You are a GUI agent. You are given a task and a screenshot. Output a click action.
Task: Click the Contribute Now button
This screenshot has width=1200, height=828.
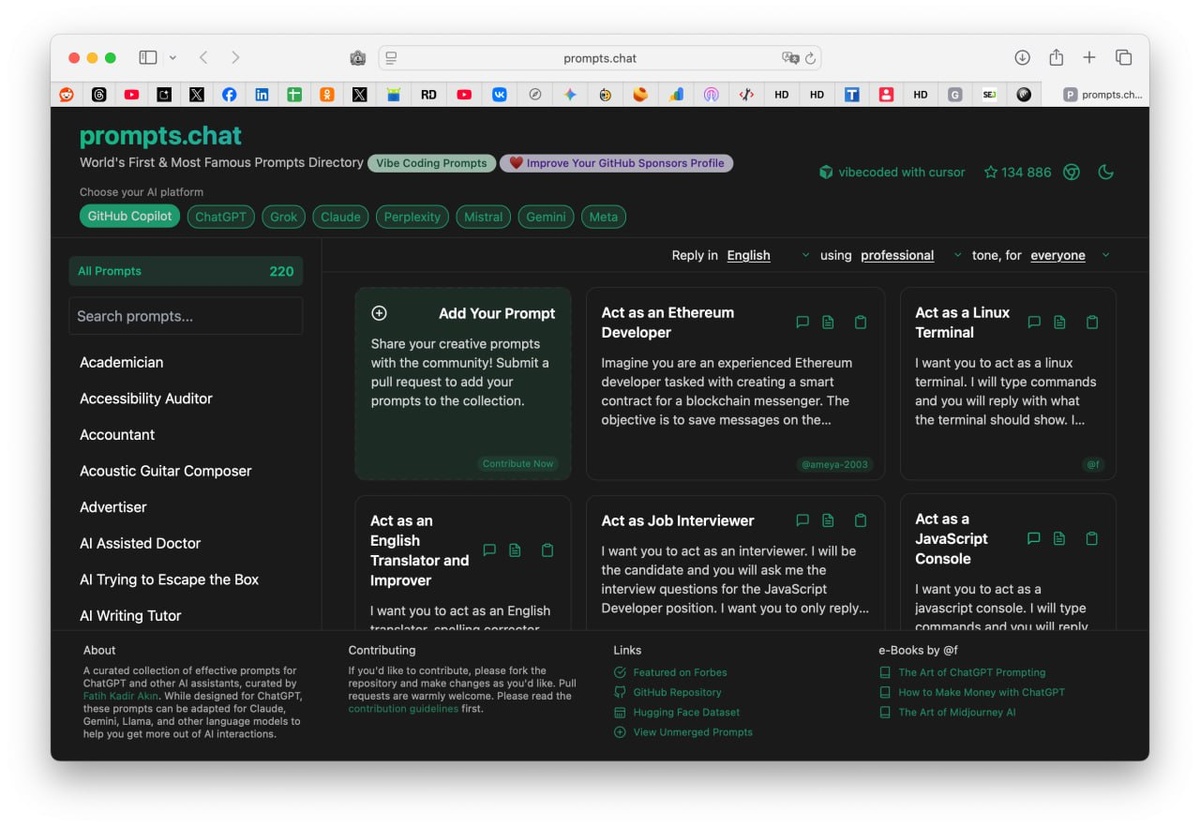coord(518,464)
